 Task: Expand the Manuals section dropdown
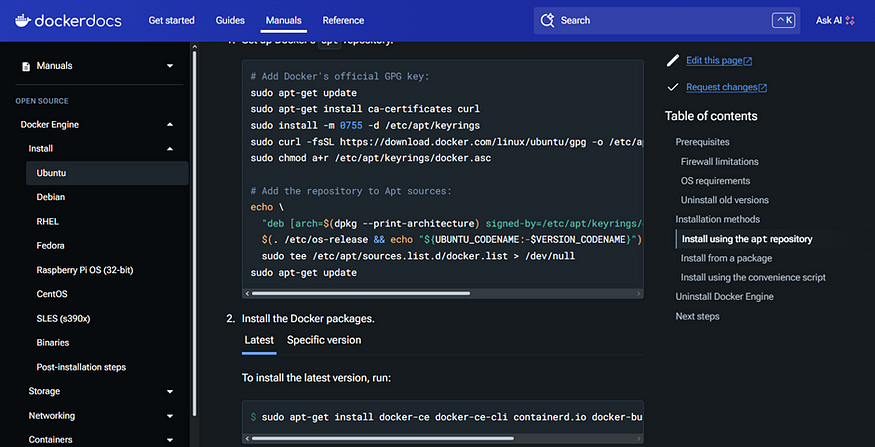tap(170, 66)
